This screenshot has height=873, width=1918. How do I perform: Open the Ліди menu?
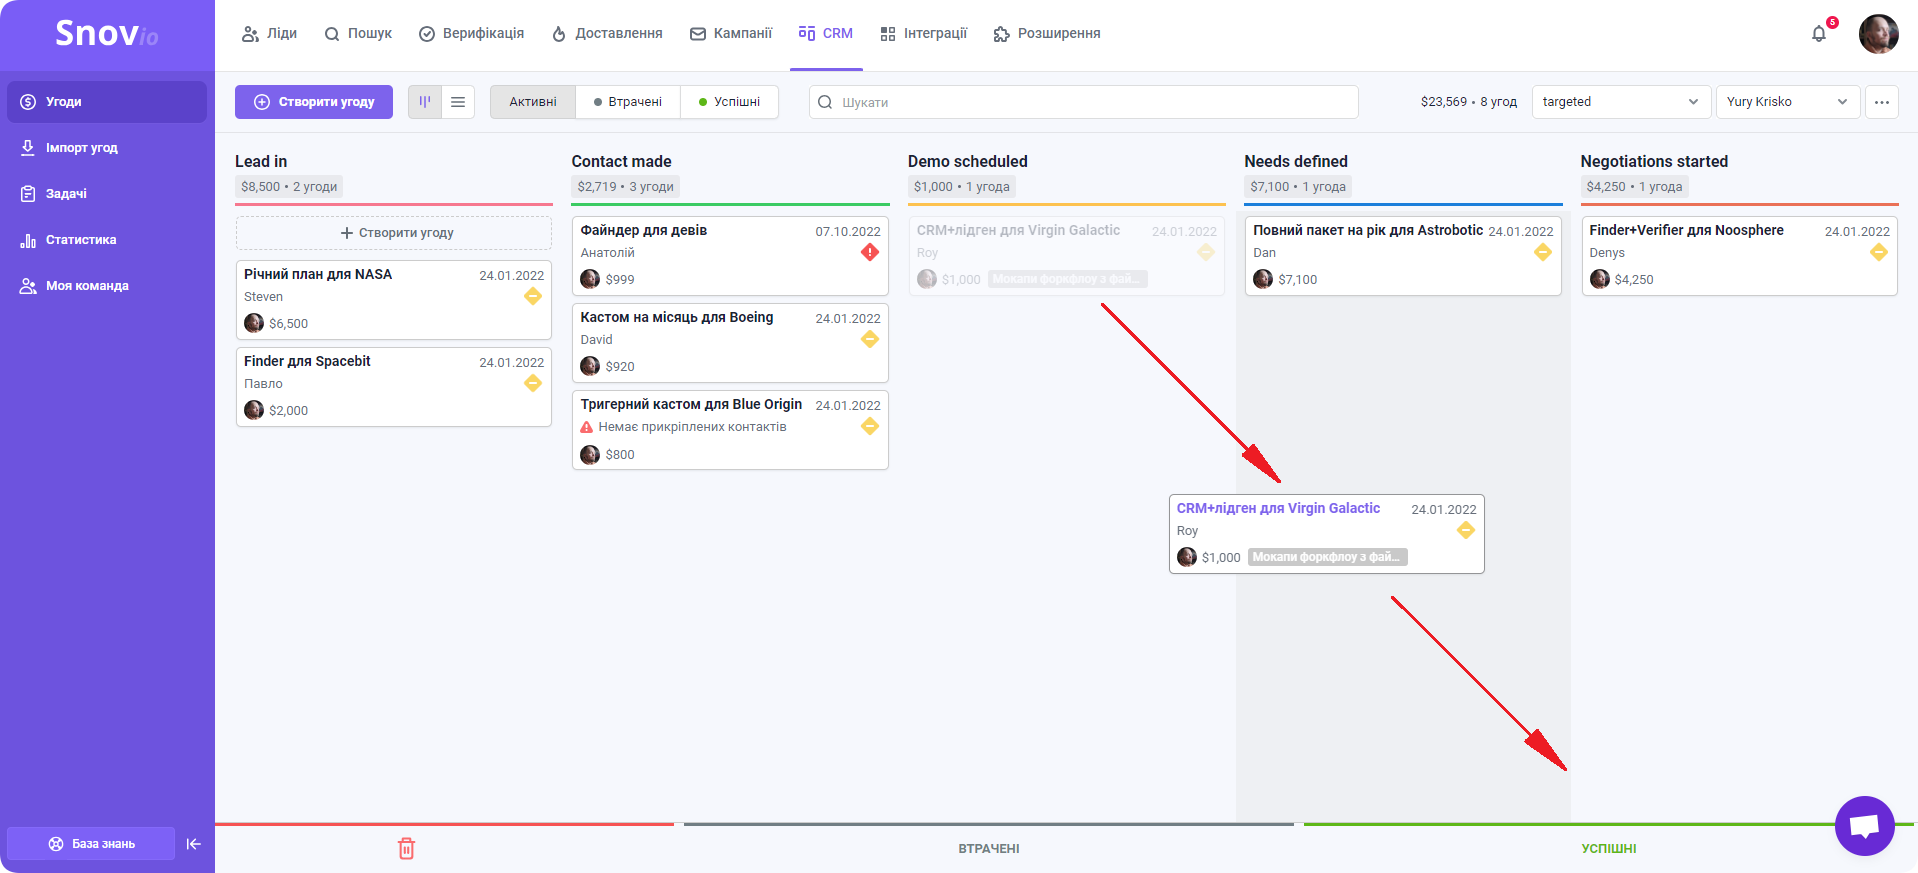pyautogui.click(x=269, y=33)
